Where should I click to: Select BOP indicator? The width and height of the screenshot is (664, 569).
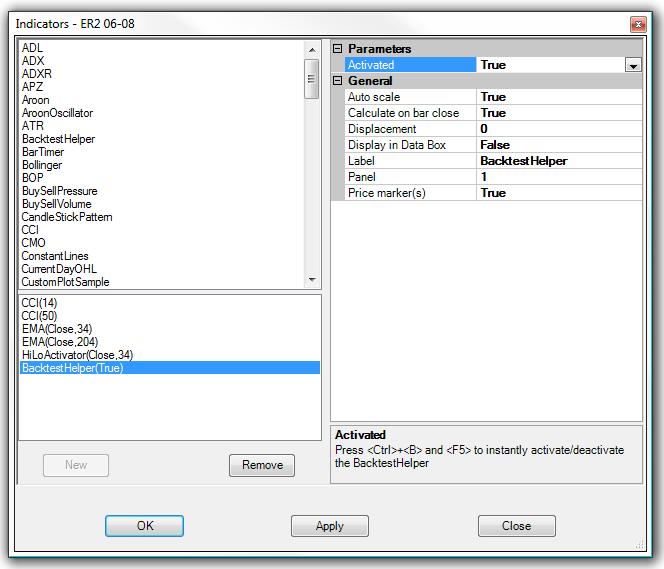click(x=33, y=178)
